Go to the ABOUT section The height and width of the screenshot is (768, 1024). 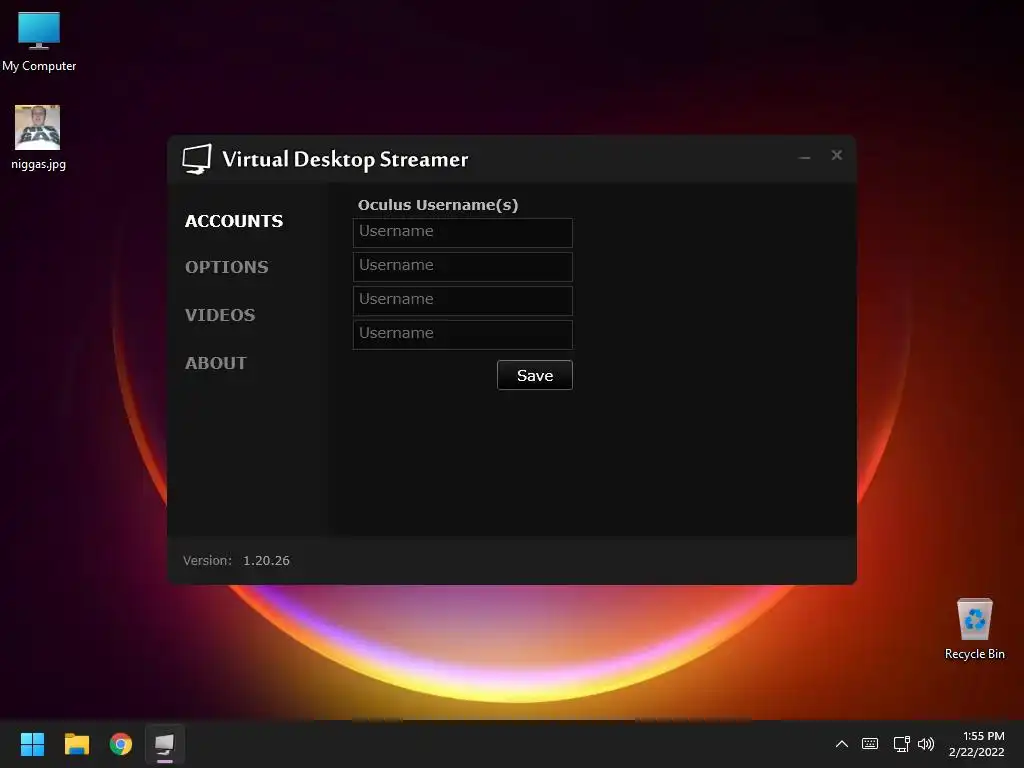pos(216,363)
